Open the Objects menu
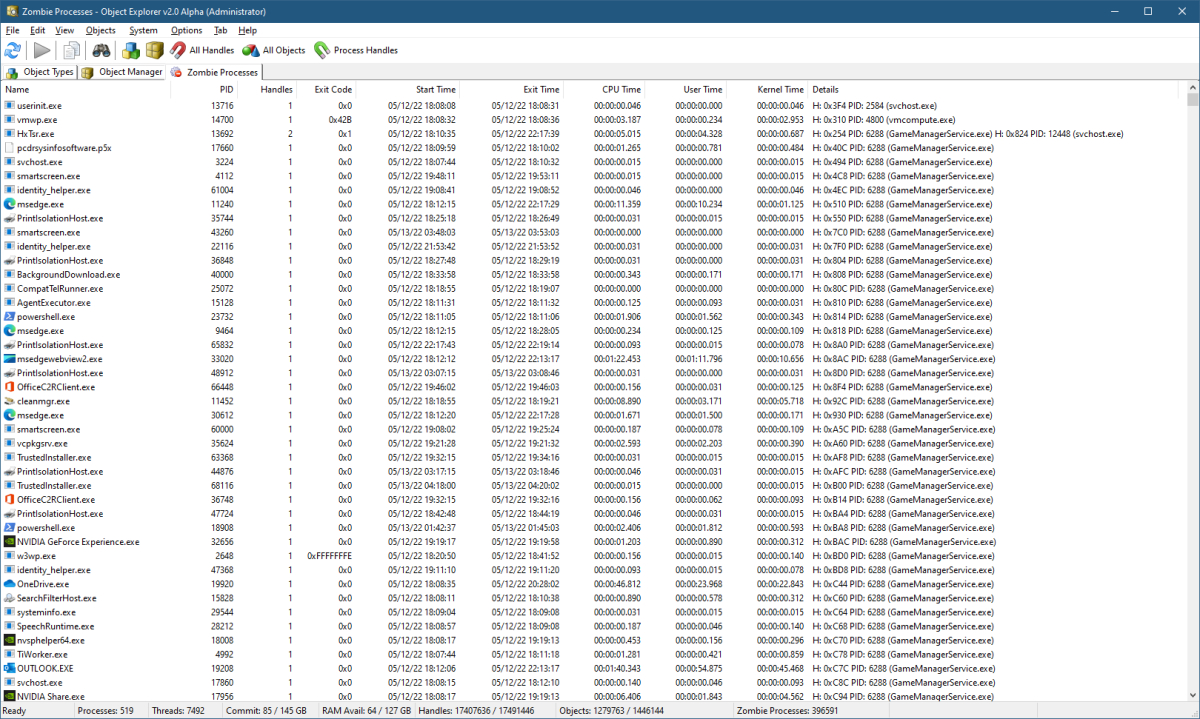1200x719 pixels. tap(101, 30)
